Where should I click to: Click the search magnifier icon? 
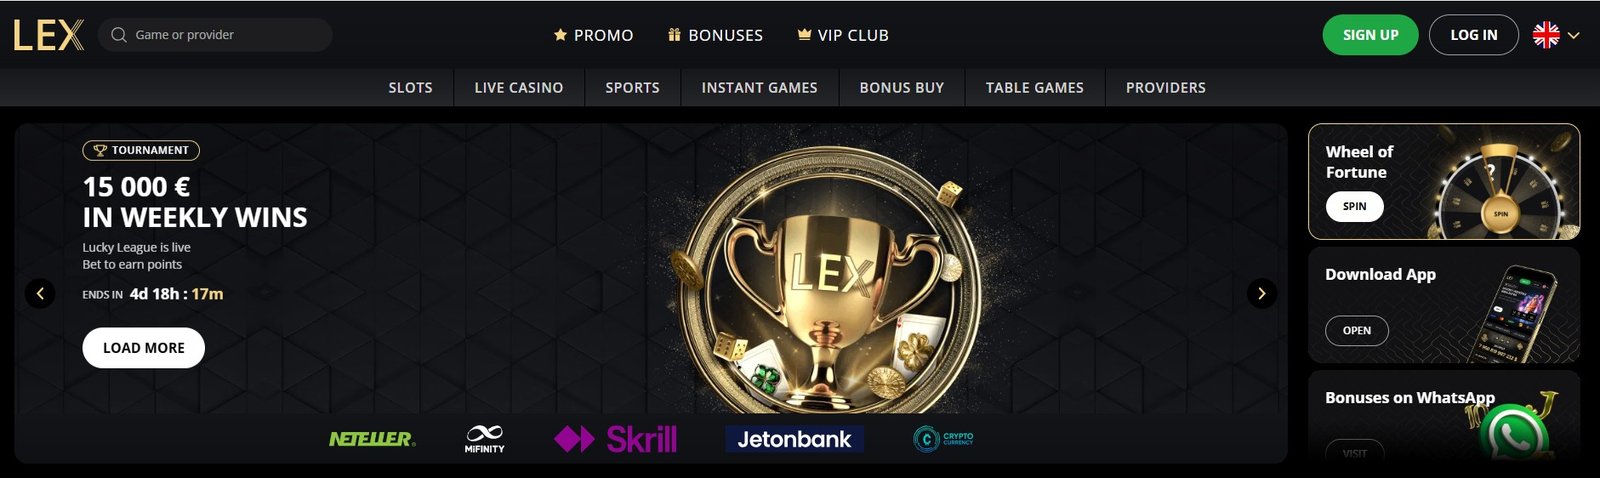pos(119,35)
